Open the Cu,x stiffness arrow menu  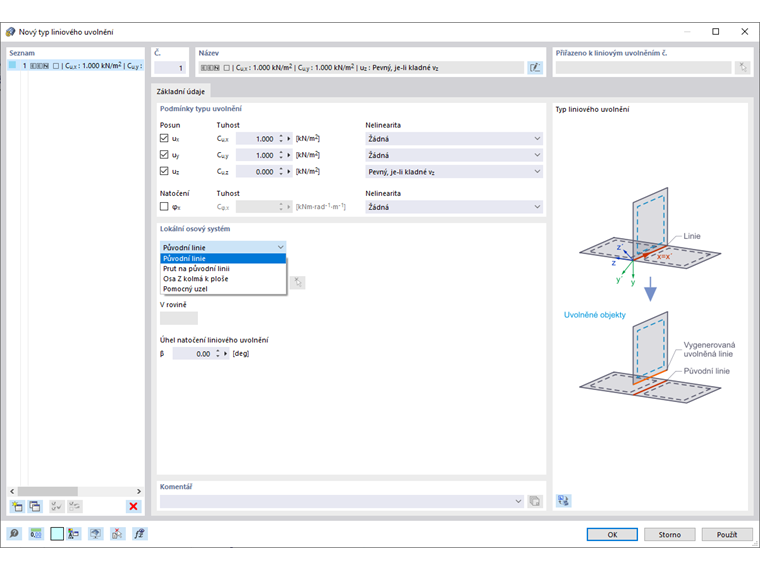tap(289, 139)
